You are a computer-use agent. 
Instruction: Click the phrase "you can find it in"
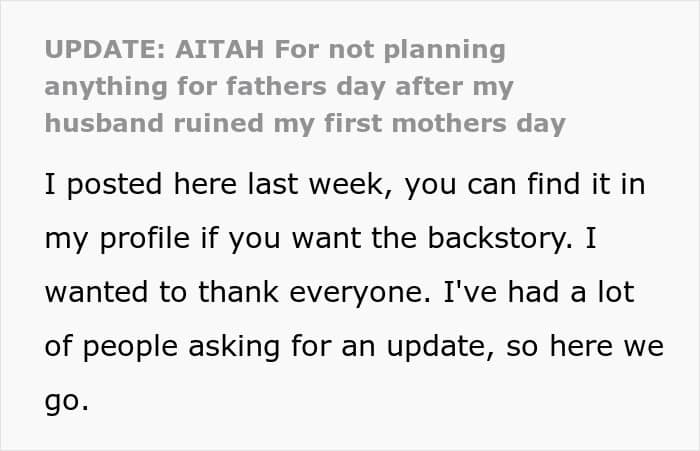pos(525,185)
